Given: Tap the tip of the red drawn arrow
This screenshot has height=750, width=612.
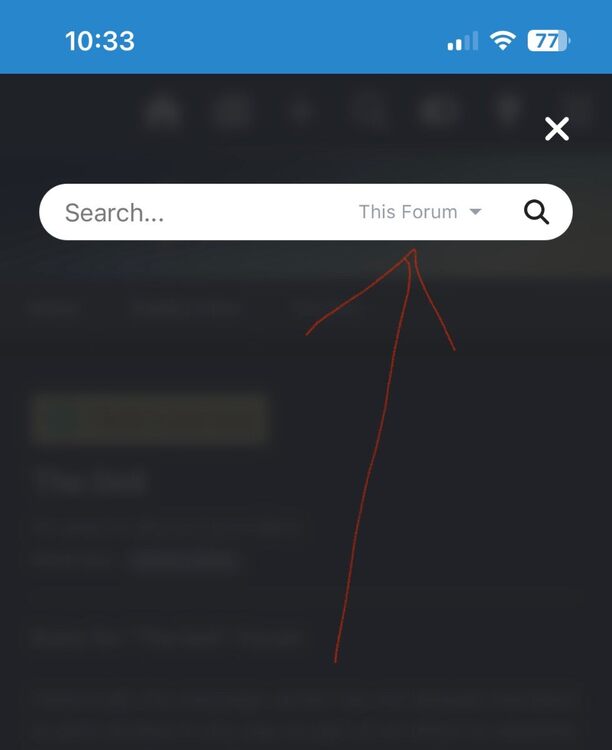Looking at the screenshot, I should click(x=414, y=251).
